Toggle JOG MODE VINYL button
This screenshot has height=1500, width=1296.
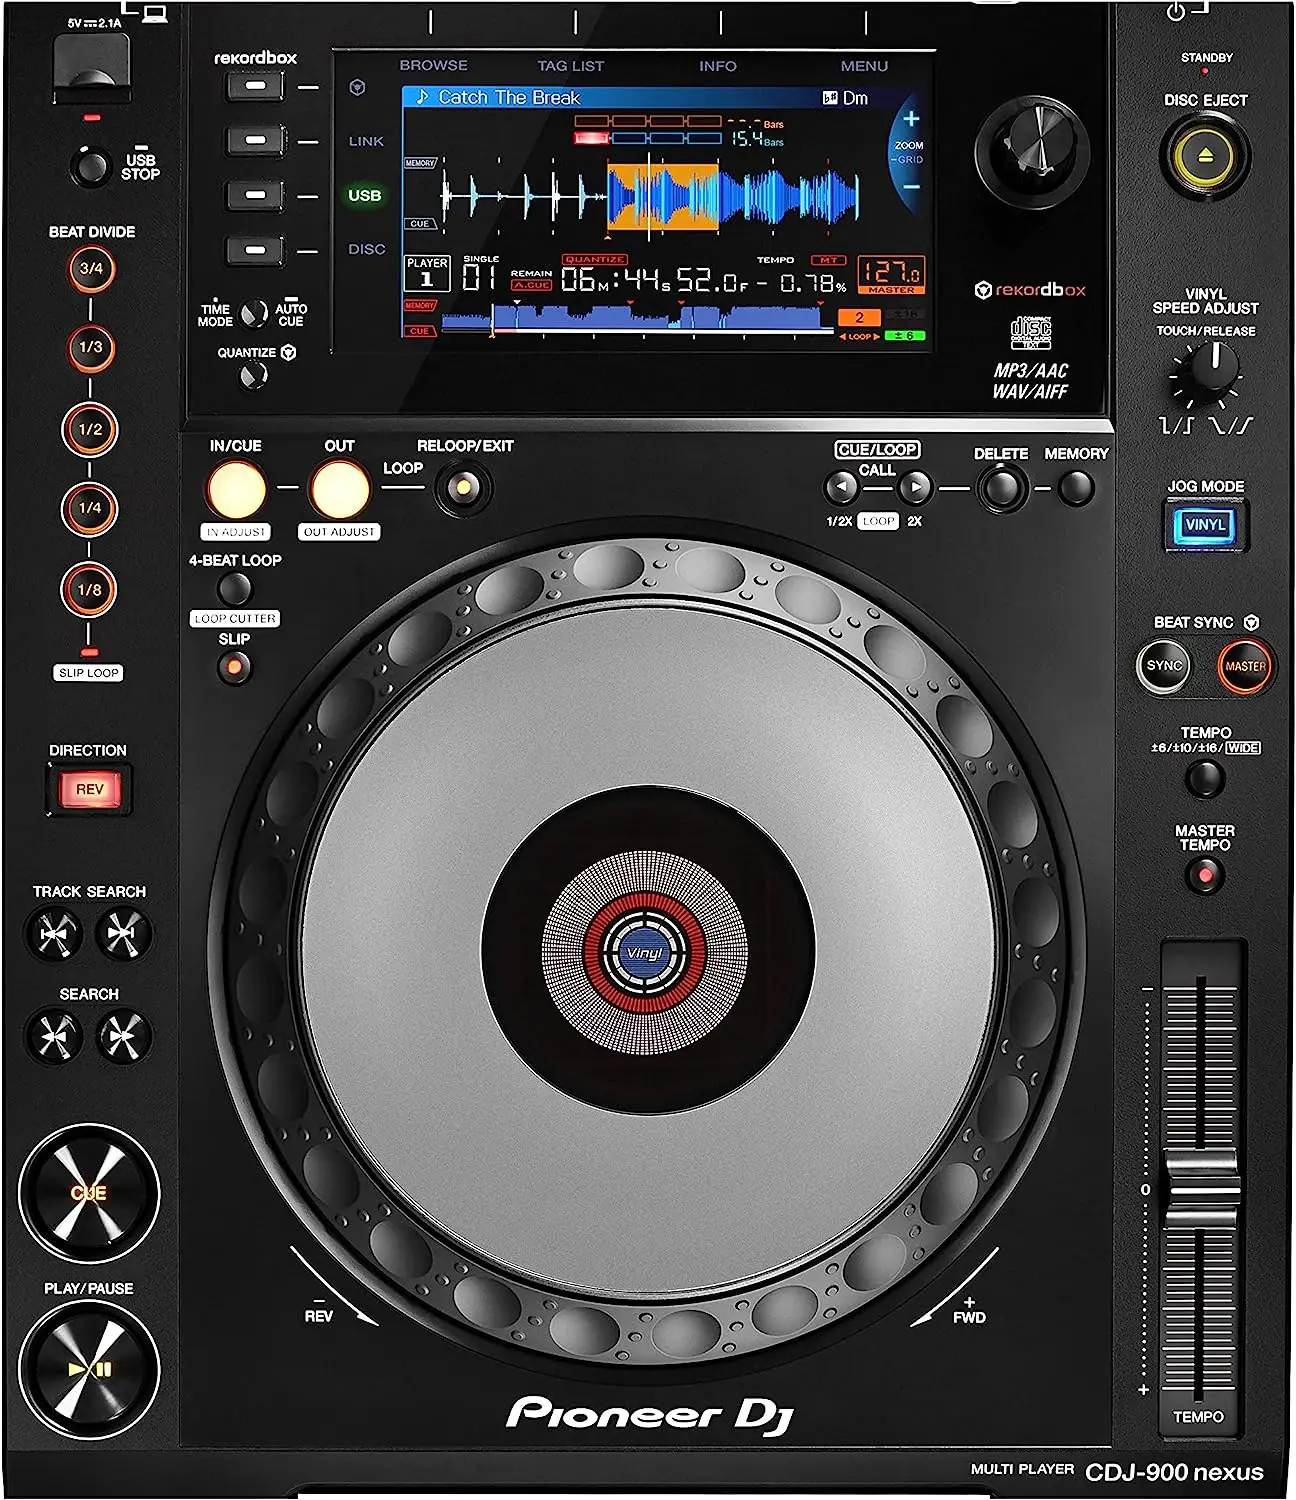point(1205,525)
